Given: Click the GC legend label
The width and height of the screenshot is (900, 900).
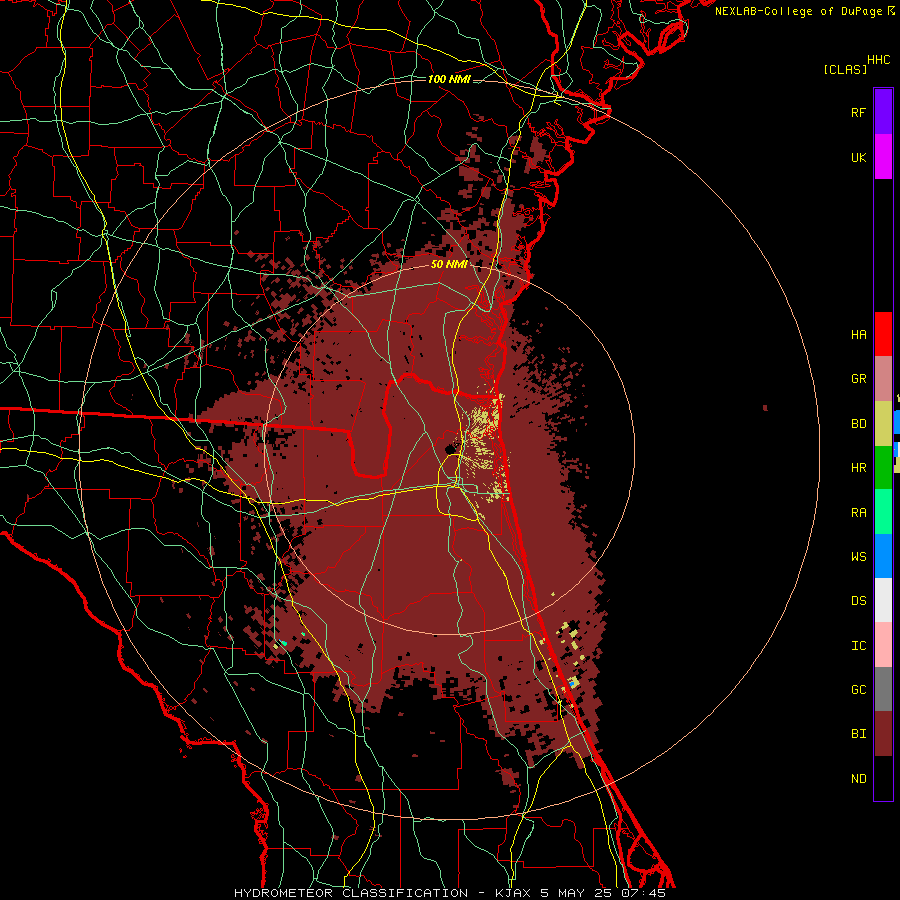Looking at the screenshot, I should click(x=858, y=690).
